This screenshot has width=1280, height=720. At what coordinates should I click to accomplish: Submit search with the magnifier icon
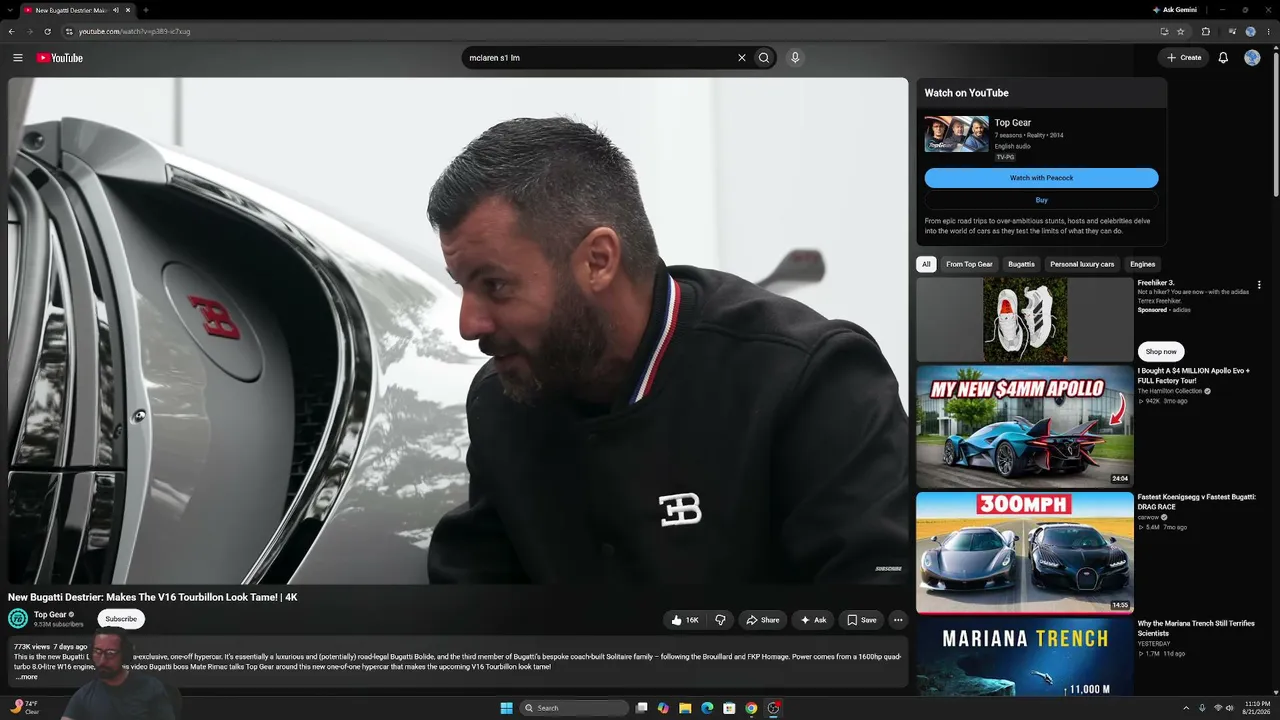click(764, 58)
